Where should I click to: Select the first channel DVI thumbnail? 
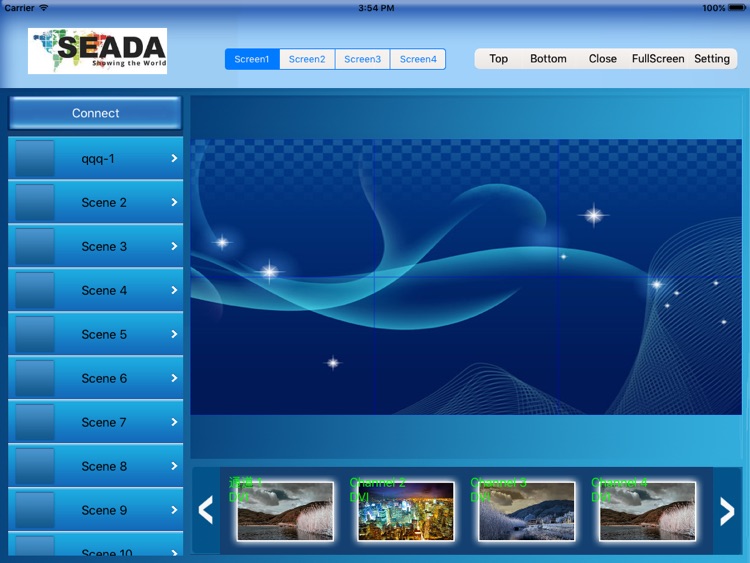click(x=285, y=511)
